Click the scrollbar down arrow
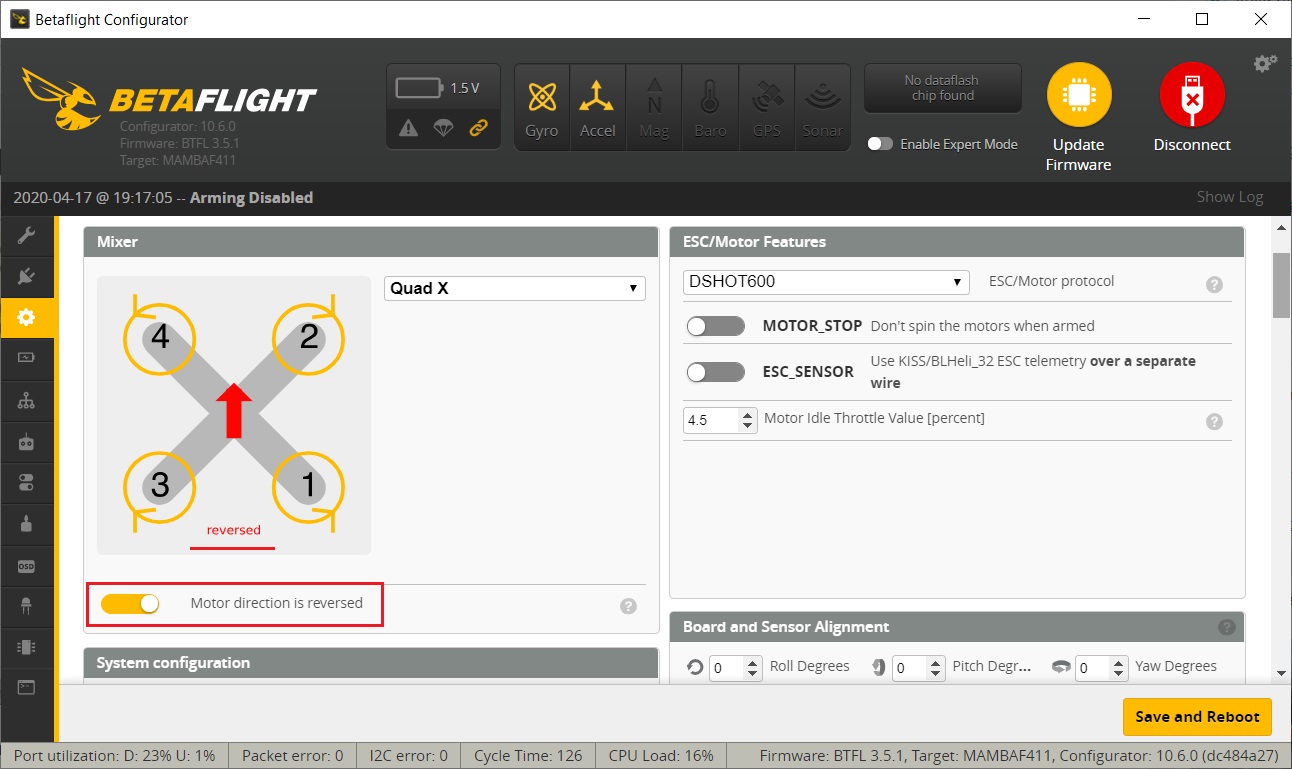The width and height of the screenshot is (1292, 769). click(1281, 674)
